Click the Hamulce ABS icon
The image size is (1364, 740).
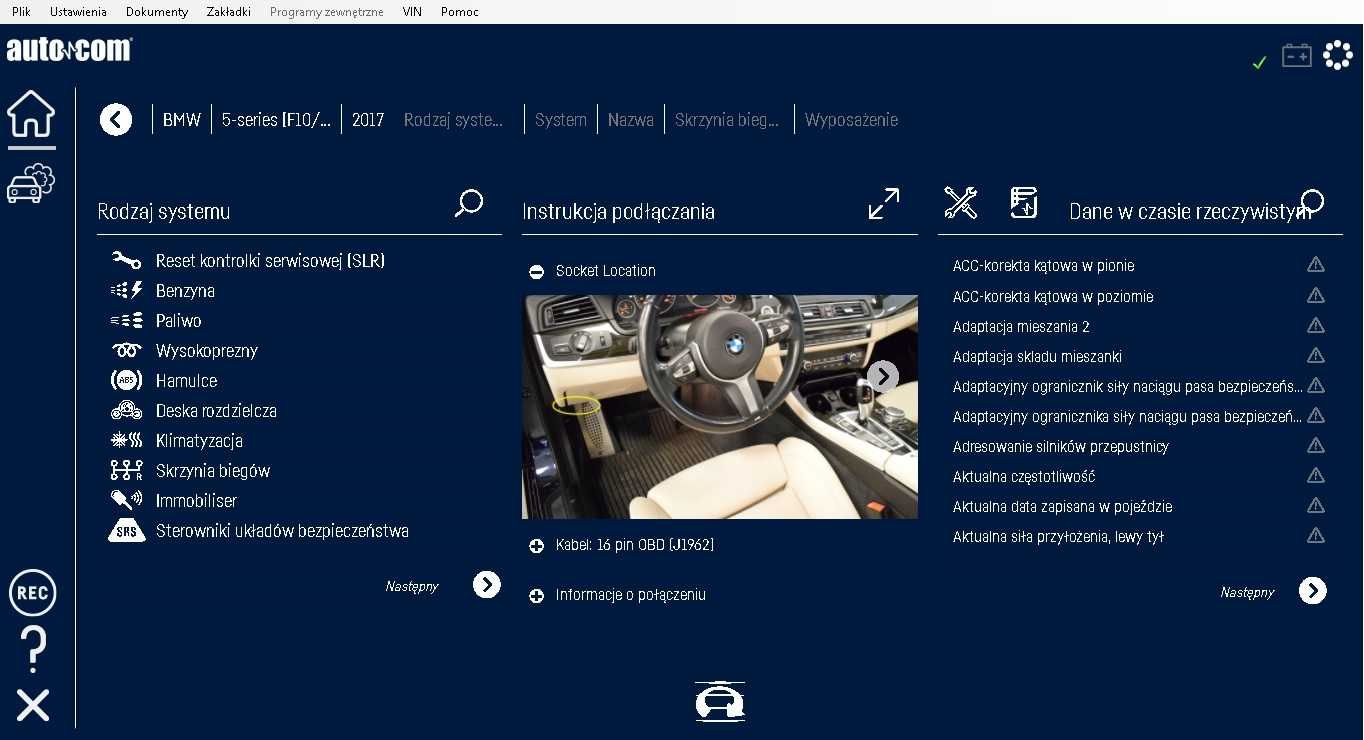[x=126, y=381]
